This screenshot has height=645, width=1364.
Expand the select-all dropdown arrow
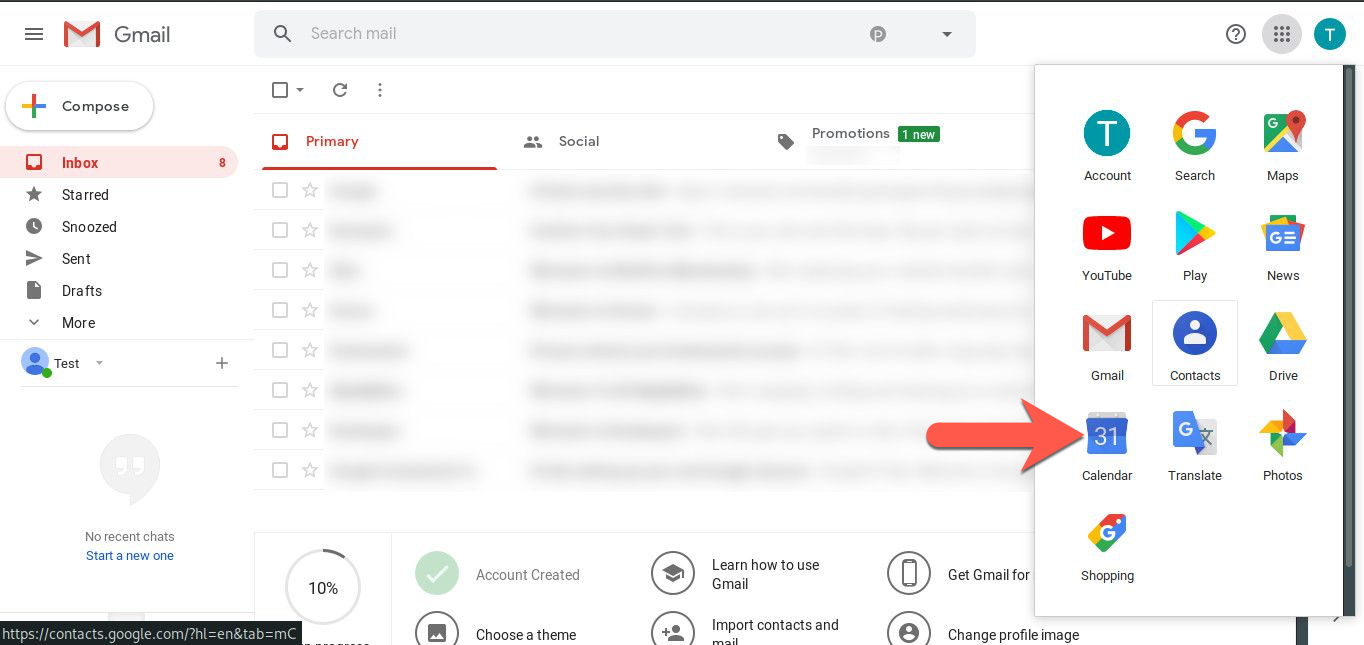pyautogui.click(x=300, y=90)
